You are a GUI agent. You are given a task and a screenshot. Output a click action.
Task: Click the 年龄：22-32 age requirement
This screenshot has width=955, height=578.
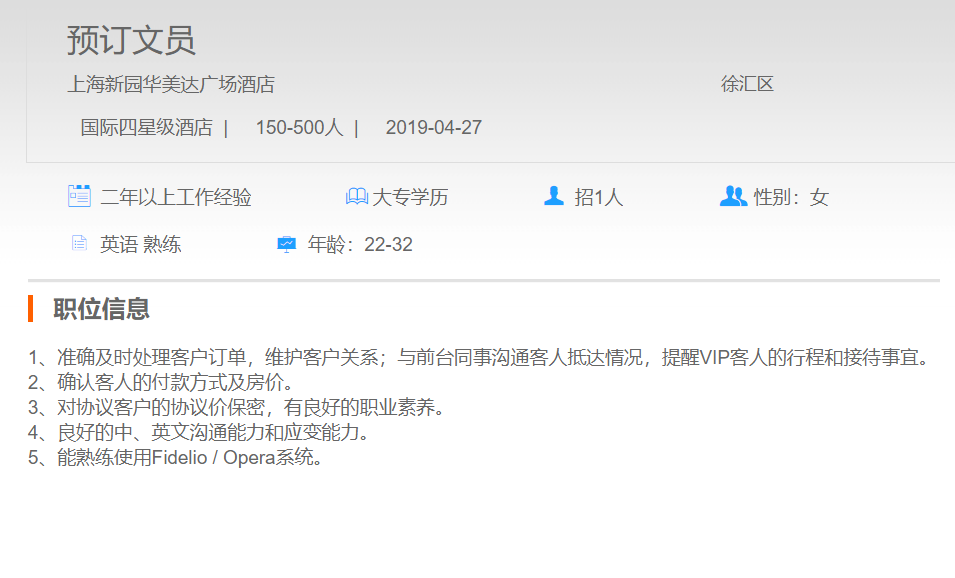(x=360, y=245)
